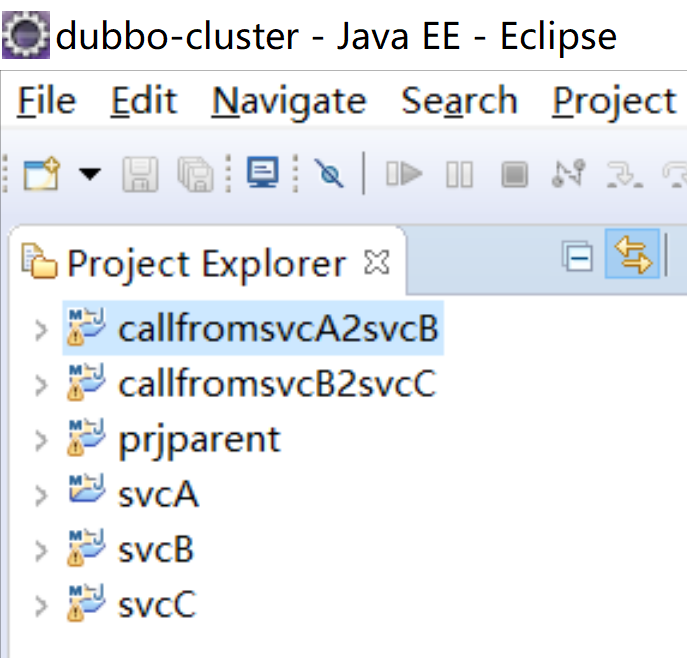
Task: Click the New wizard toolbar icon
Action: (x=40, y=175)
